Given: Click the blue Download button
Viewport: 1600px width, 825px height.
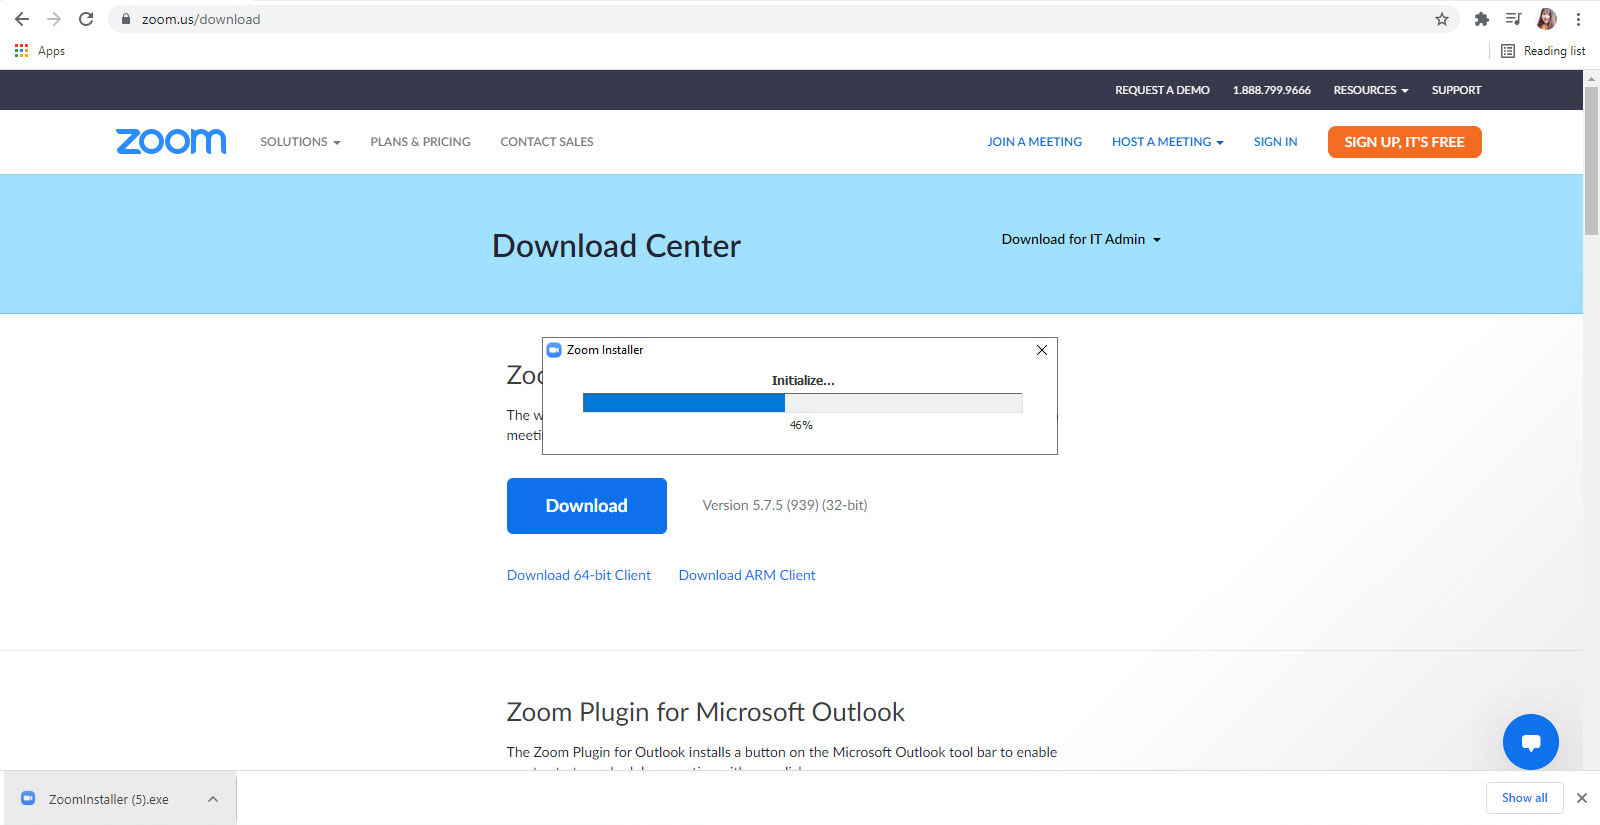Looking at the screenshot, I should tap(587, 506).
